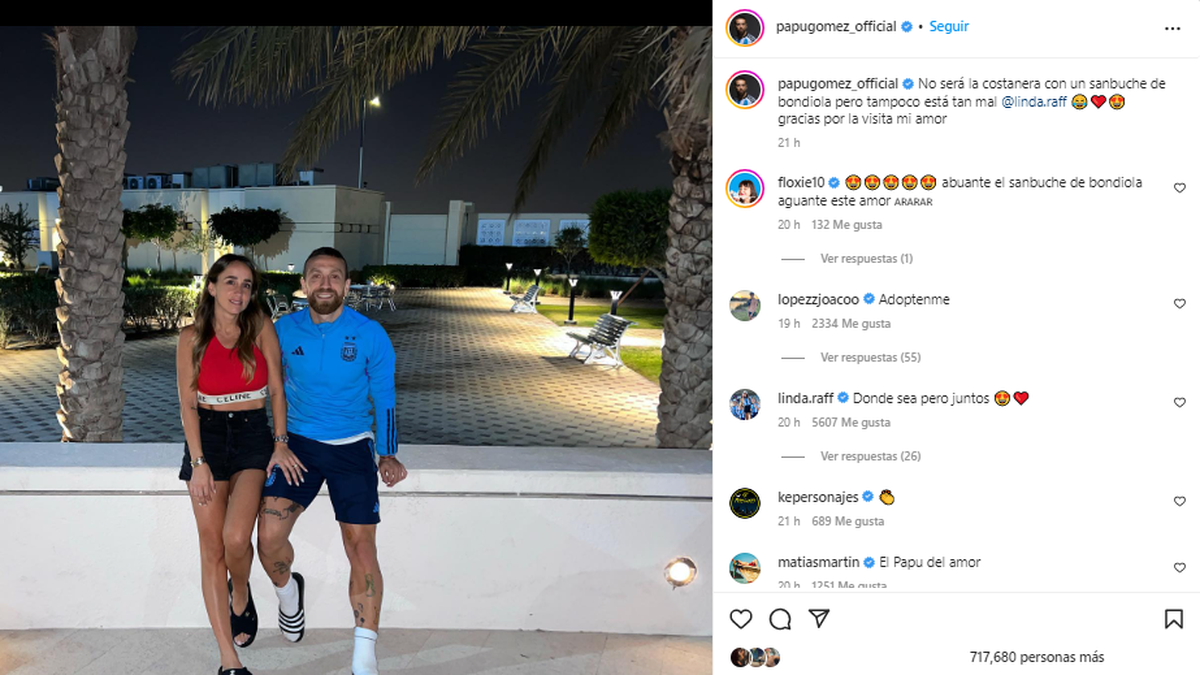The width and height of the screenshot is (1200, 675).
Task: Expand Ver respuestas (26) replies
Action: (870, 456)
